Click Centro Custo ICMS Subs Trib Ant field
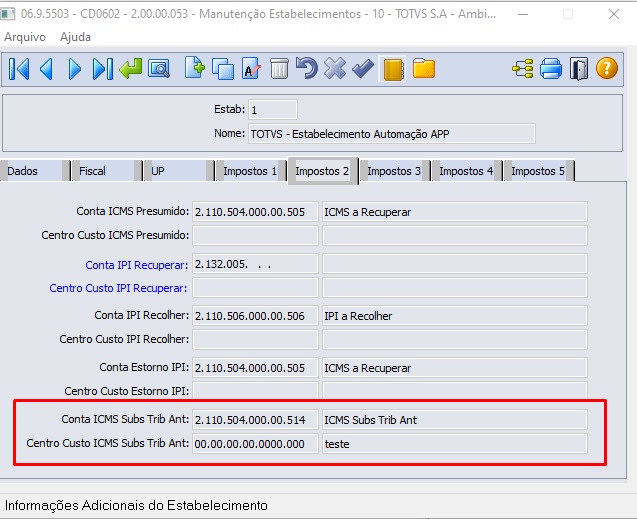637x519 pixels. click(x=255, y=443)
